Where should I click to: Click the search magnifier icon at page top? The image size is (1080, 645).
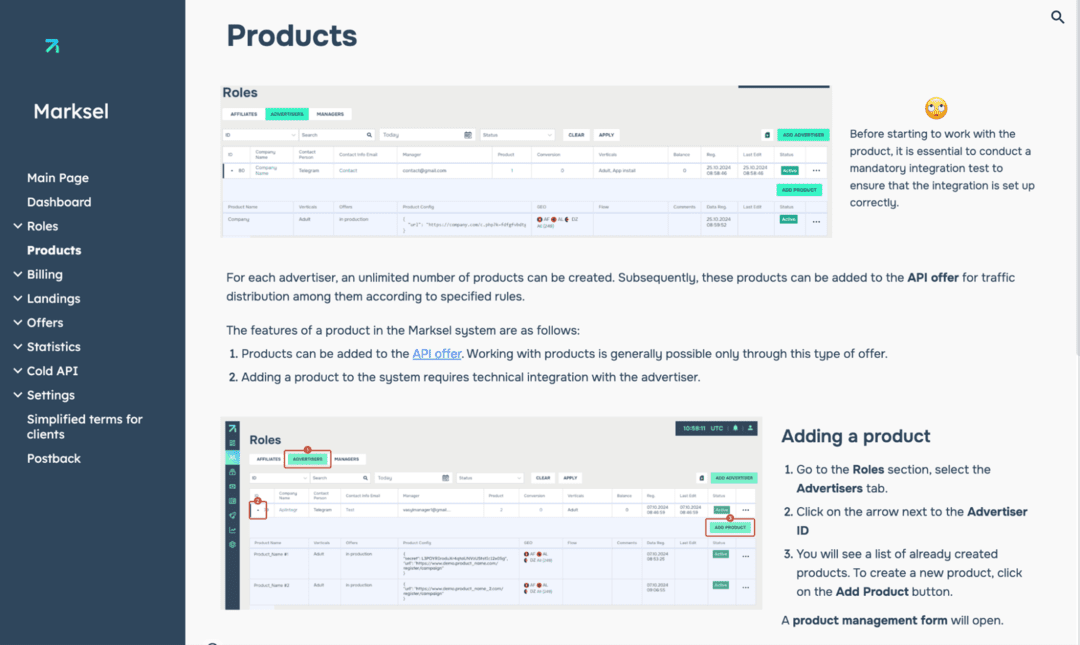tap(1057, 17)
